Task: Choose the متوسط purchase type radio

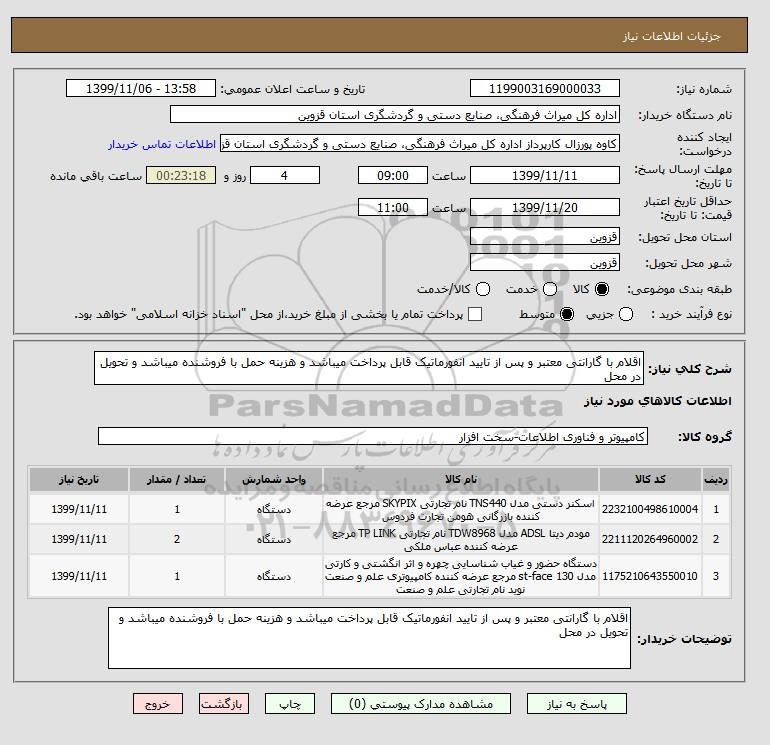Action: tap(567, 314)
